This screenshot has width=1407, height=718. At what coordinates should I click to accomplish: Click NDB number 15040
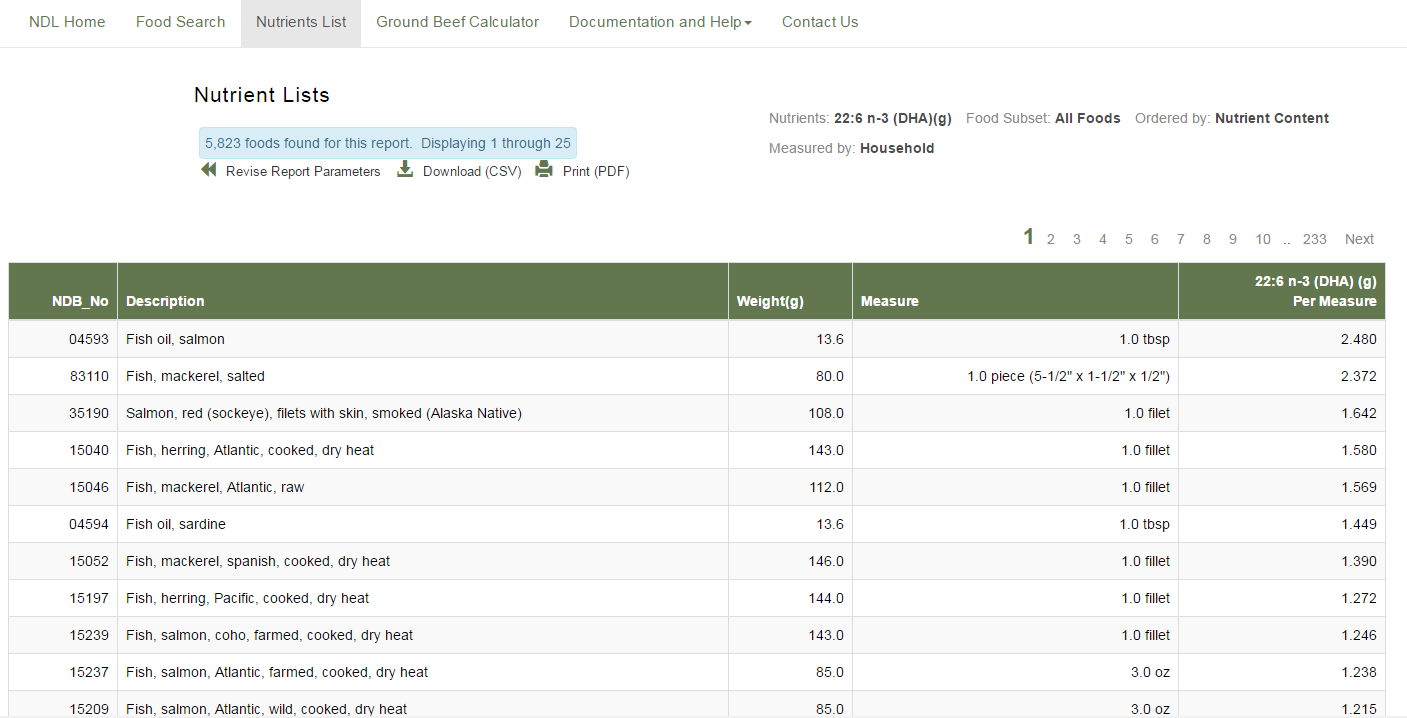pos(89,450)
